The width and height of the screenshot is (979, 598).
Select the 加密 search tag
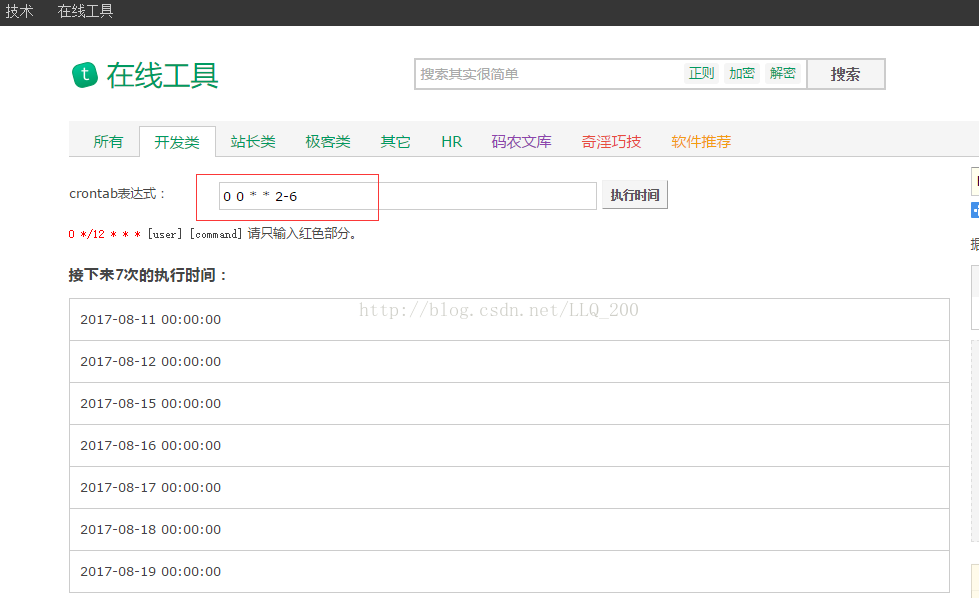[742, 74]
